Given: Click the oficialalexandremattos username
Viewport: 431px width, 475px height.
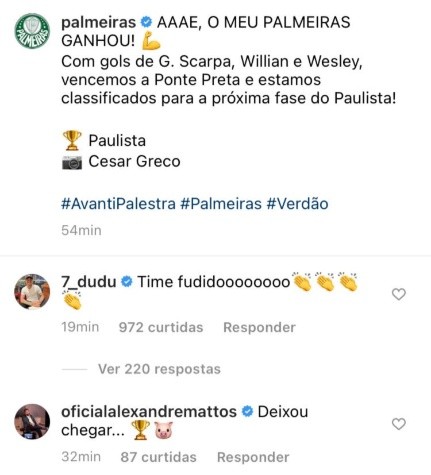Looking at the screenshot, I should 149,412.
